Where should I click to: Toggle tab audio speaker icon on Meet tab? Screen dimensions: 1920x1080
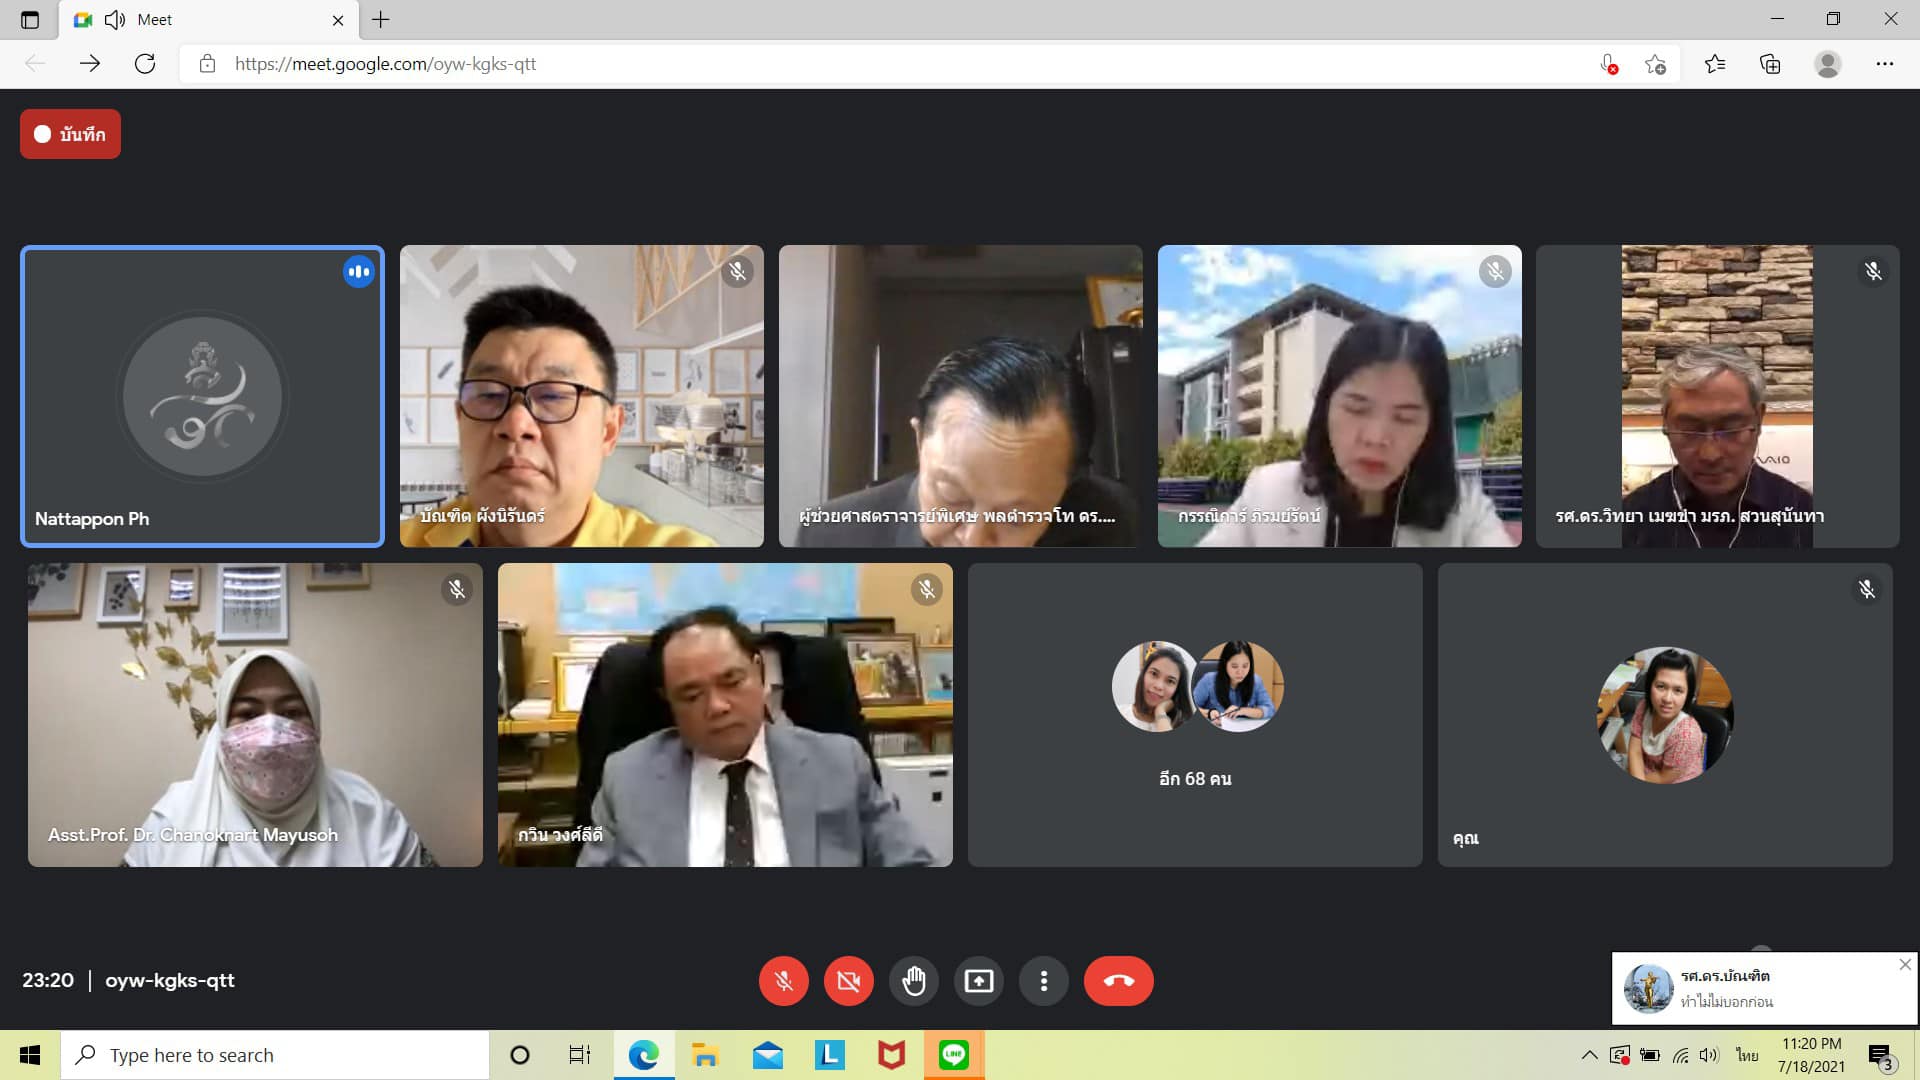(115, 20)
